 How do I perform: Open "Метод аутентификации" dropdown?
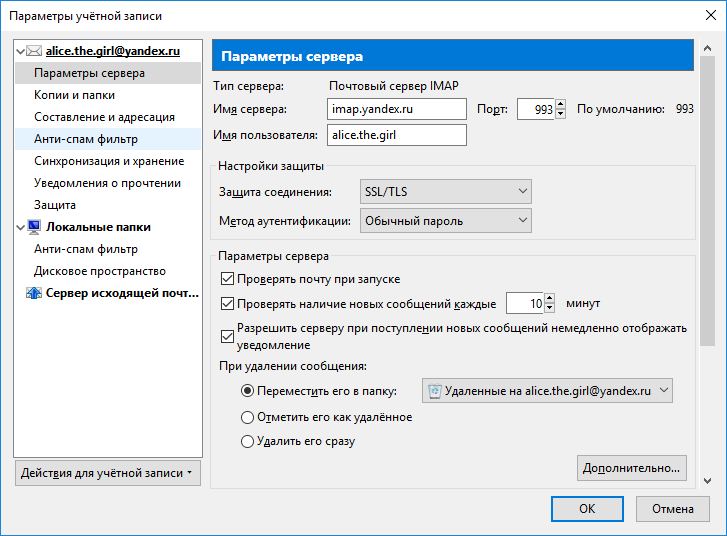444,221
